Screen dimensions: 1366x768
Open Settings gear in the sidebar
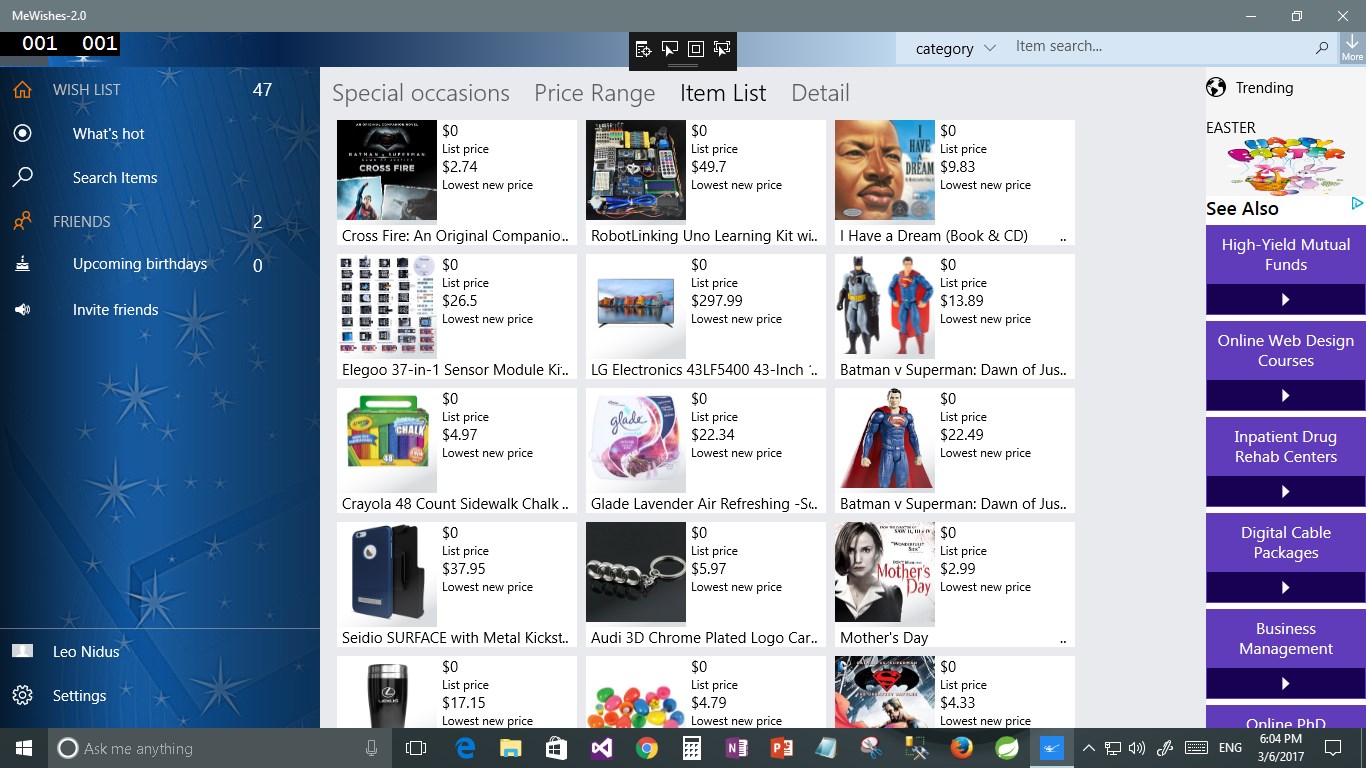[22, 695]
